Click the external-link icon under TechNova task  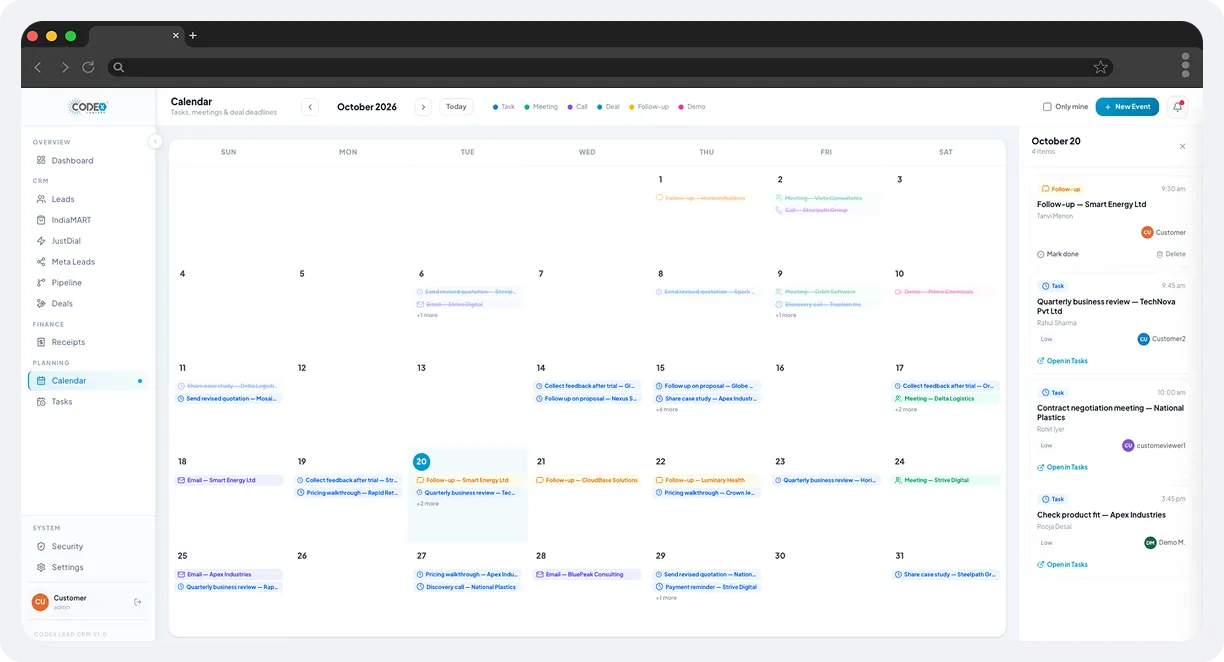pos(1040,361)
